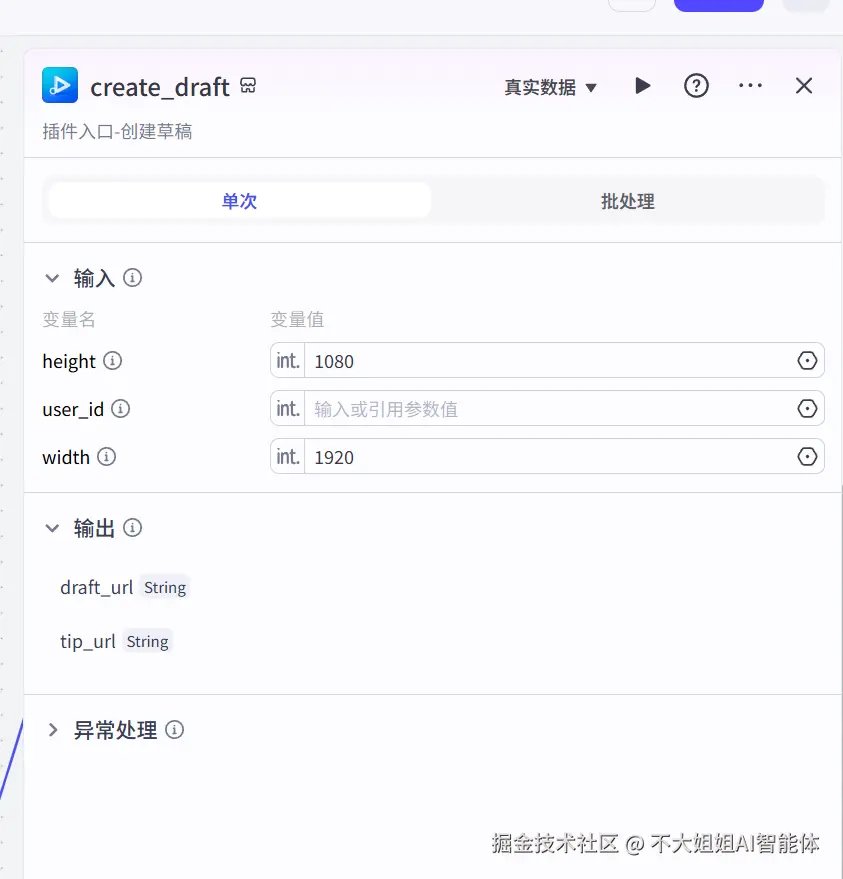Image resolution: width=843 pixels, height=879 pixels.
Task: Click the info icon beside 异常处理
Action: (175, 730)
